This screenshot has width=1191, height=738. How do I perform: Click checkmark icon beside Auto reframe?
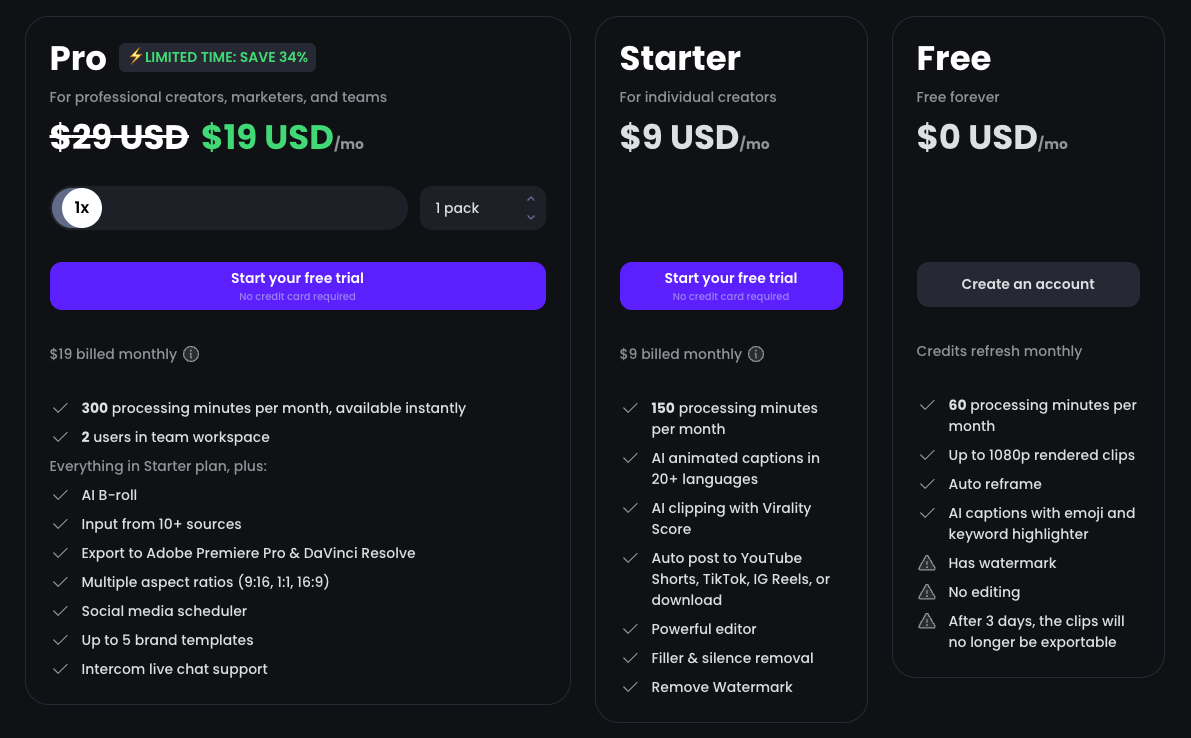(x=927, y=484)
